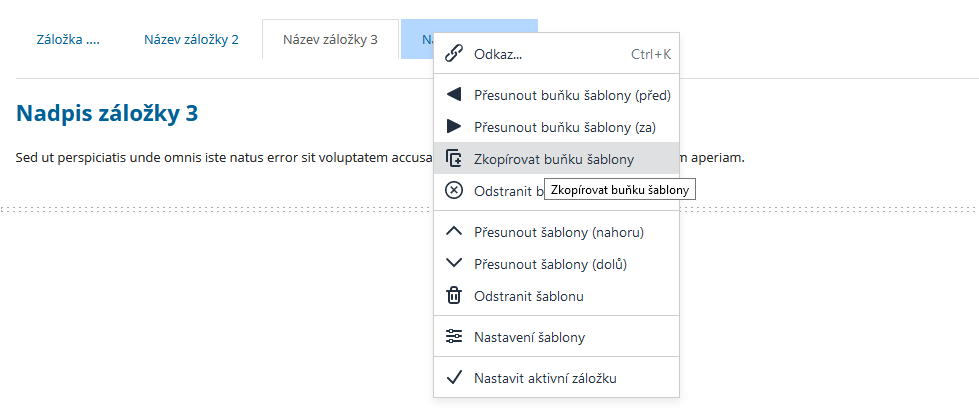Click the up chevron icon (nahoru)
Viewport: 979px width, 411px height.
pos(454,232)
